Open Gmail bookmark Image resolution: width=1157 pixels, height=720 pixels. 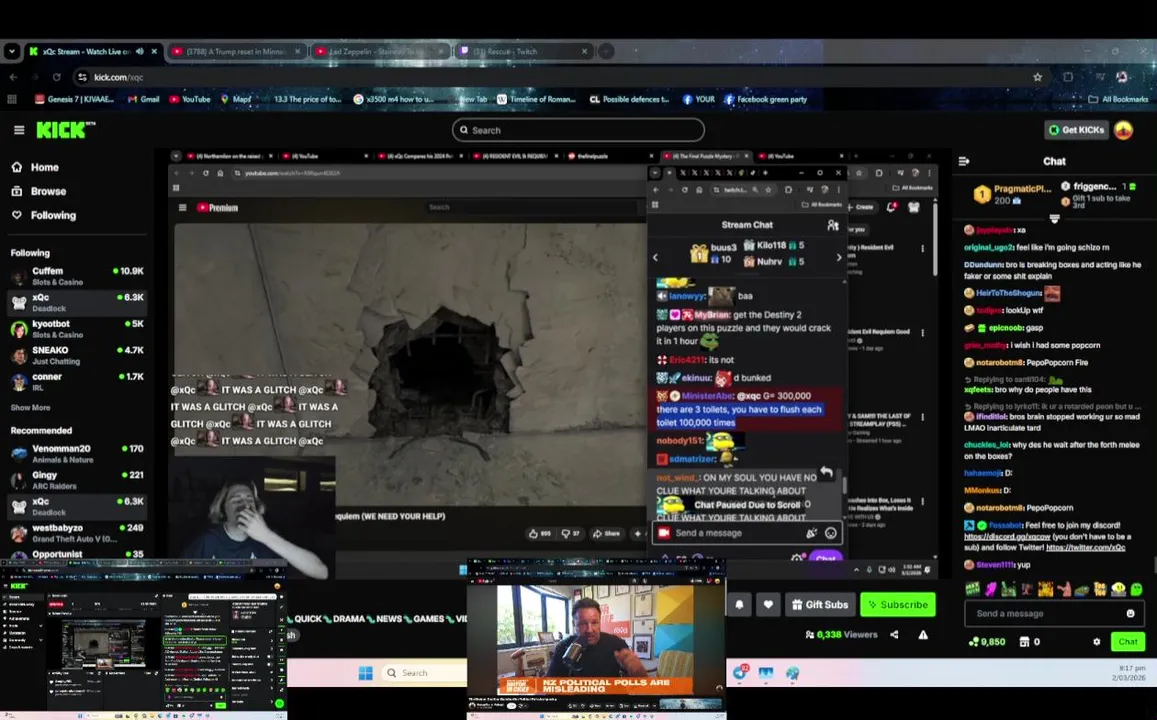coord(144,99)
